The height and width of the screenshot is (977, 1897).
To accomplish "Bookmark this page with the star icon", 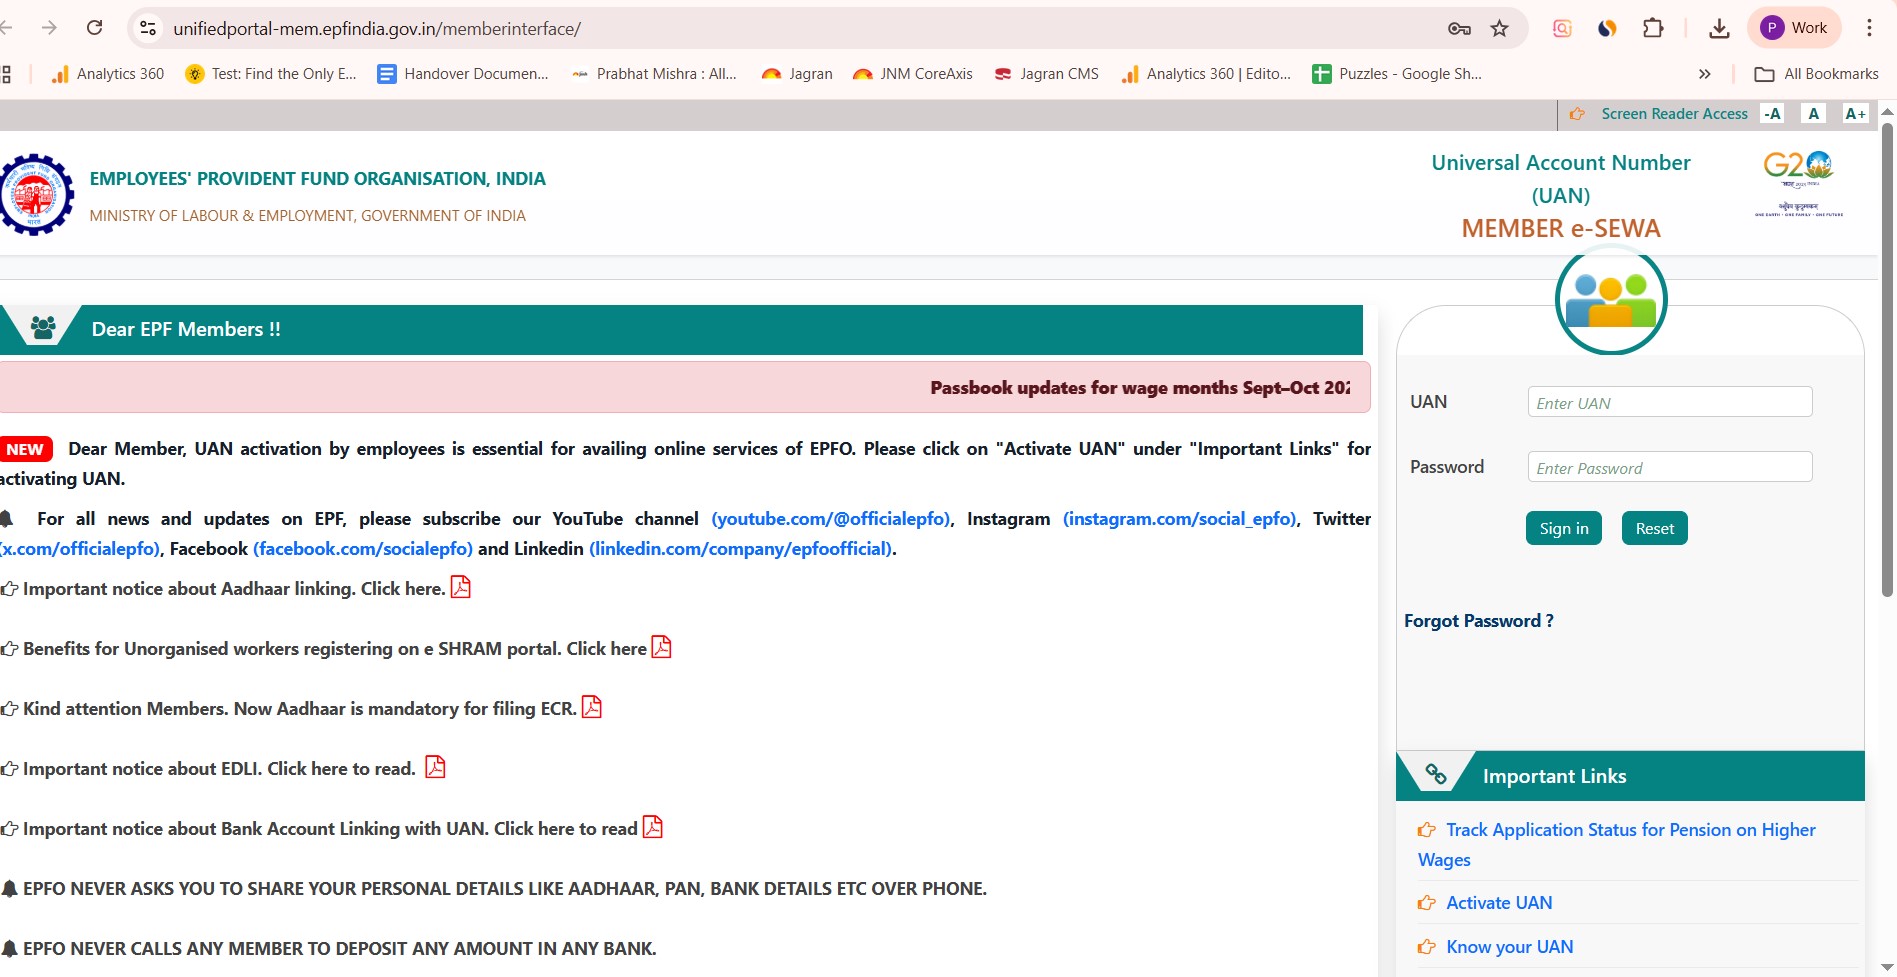I will [x=1499, y=28].
